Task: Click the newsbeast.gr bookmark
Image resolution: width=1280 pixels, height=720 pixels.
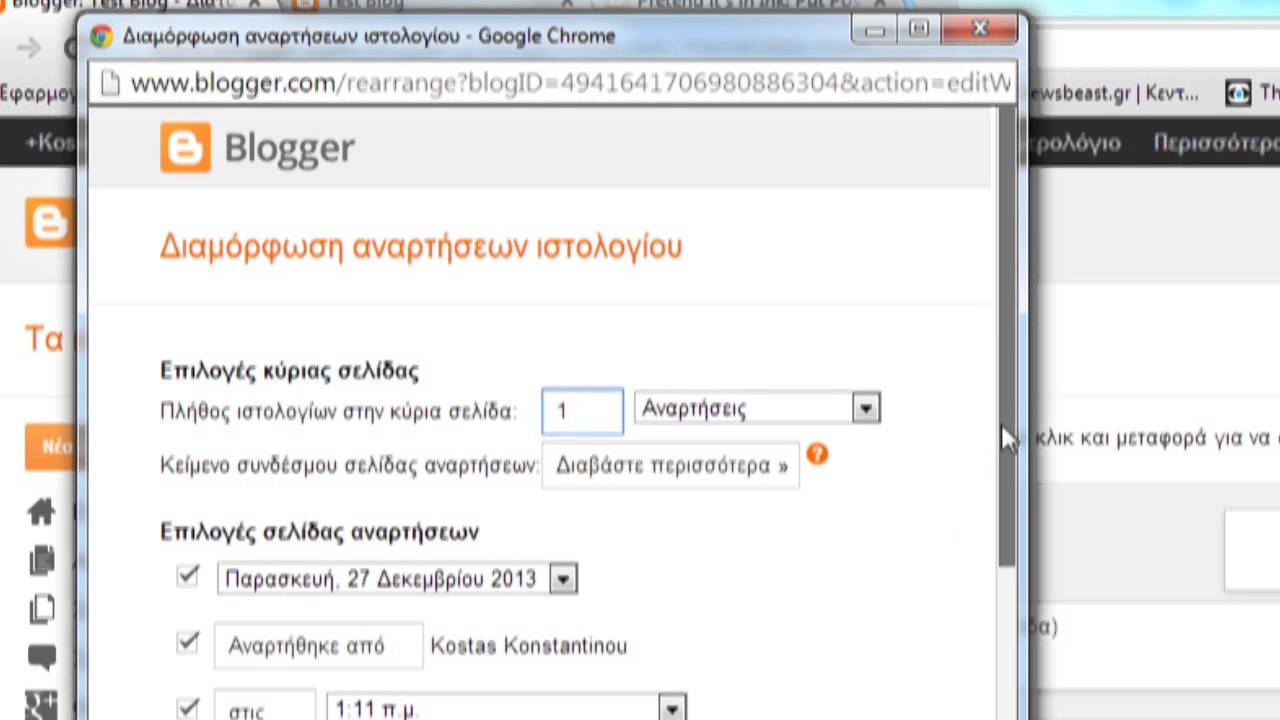Action: 1115,93
